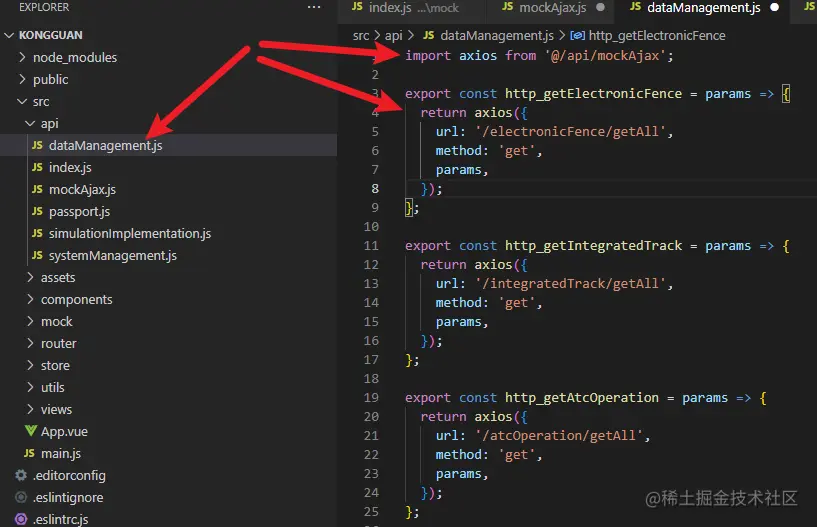The image size is (817, 527).
Task: Click src in the breadcrumb path
Action: click(x=361, y=35)
